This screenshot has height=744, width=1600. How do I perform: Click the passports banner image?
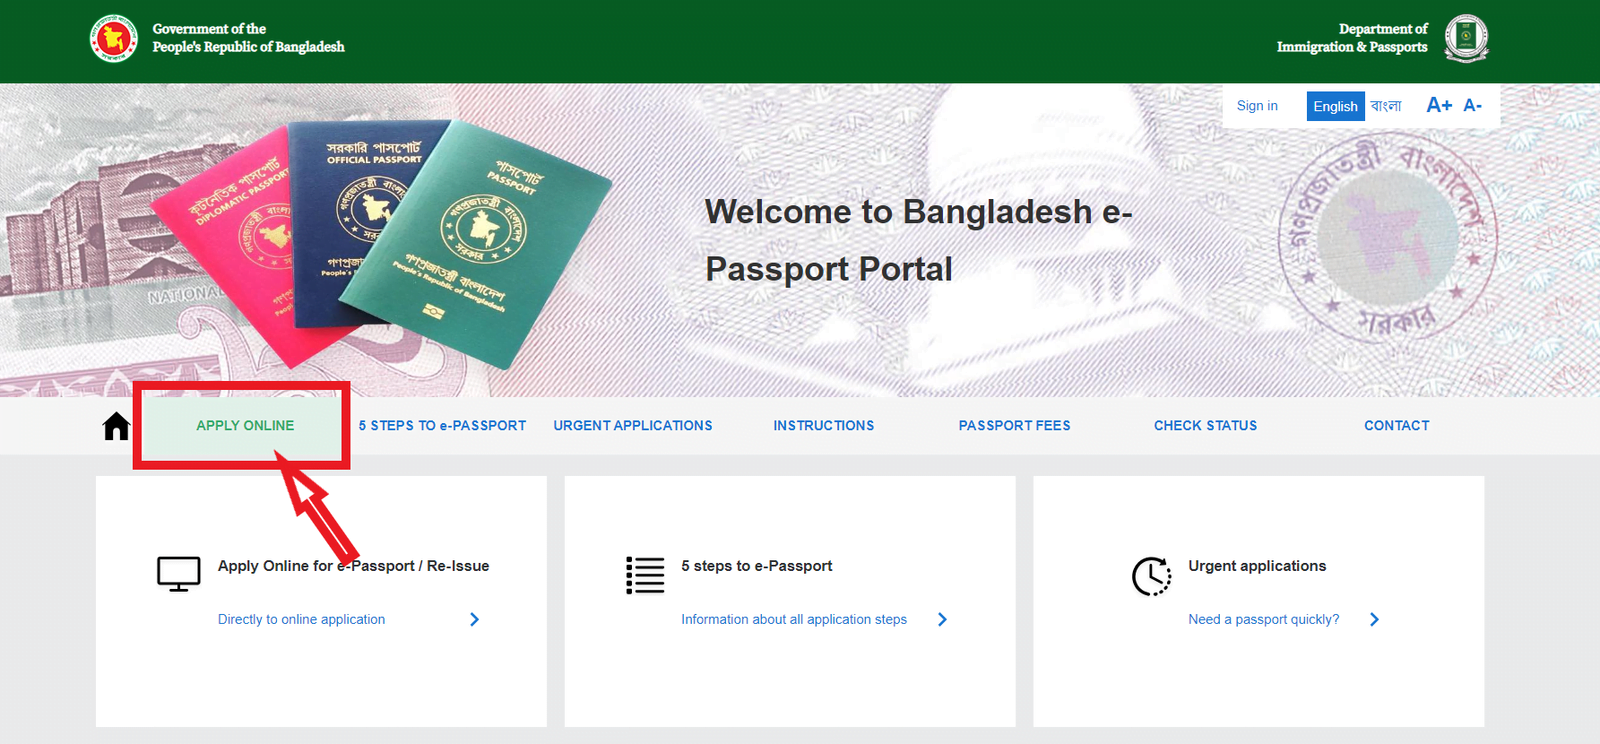coord(380,243)
